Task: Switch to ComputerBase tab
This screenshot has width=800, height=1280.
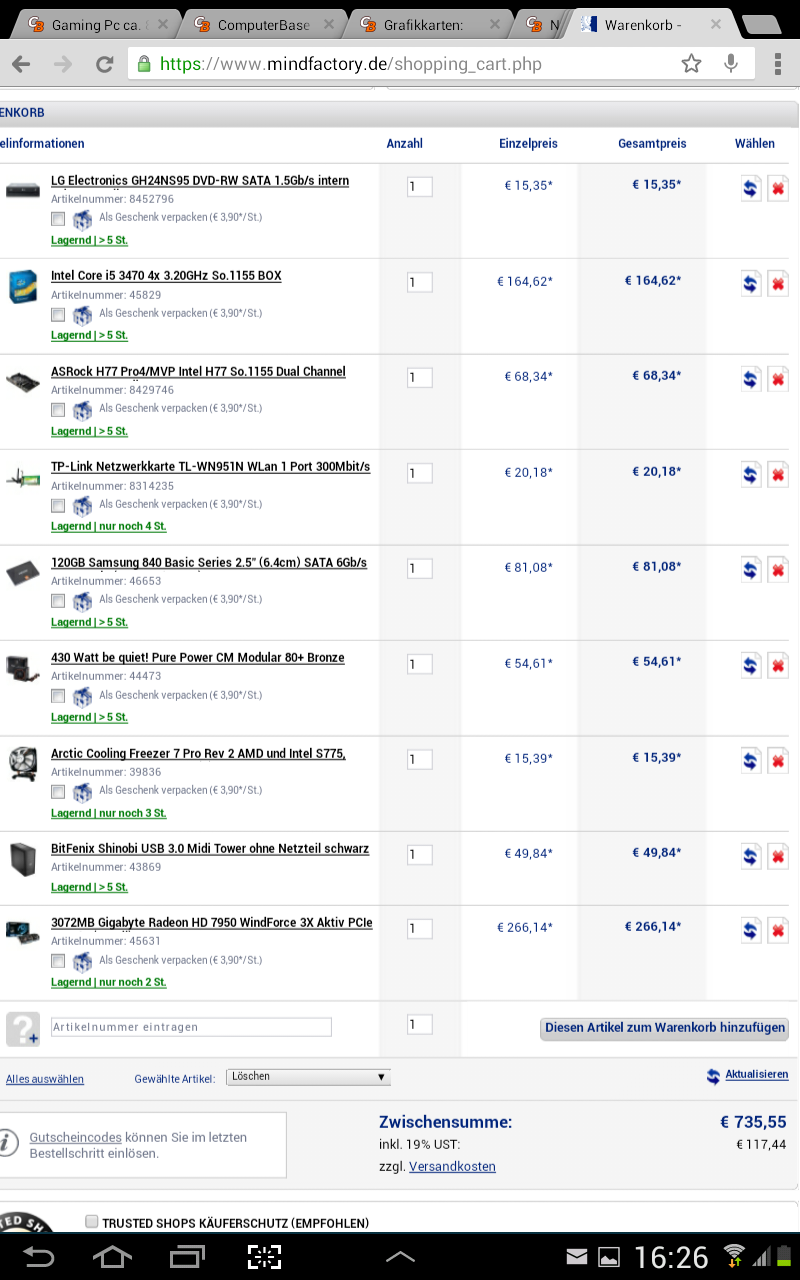Action: pyautogui.click(x=264, y=25)
